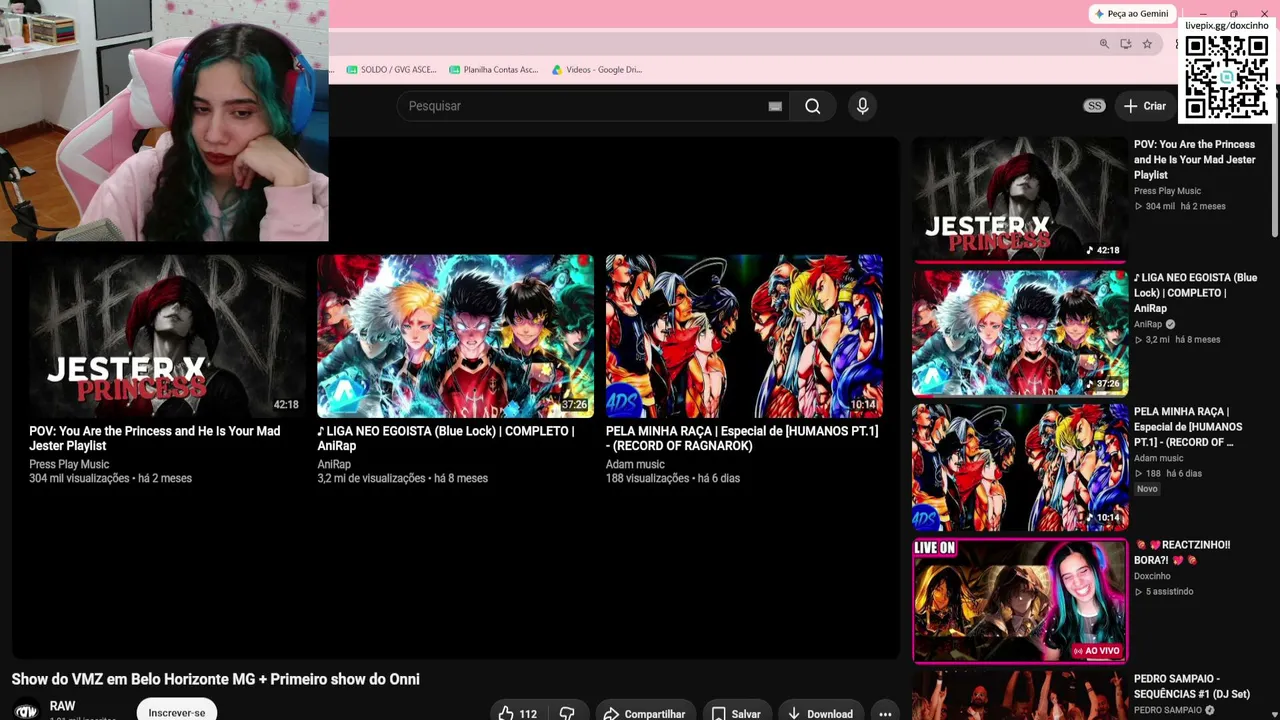Click the 'Doxcinho' channel name in the sidebar

click(1152, 576)
